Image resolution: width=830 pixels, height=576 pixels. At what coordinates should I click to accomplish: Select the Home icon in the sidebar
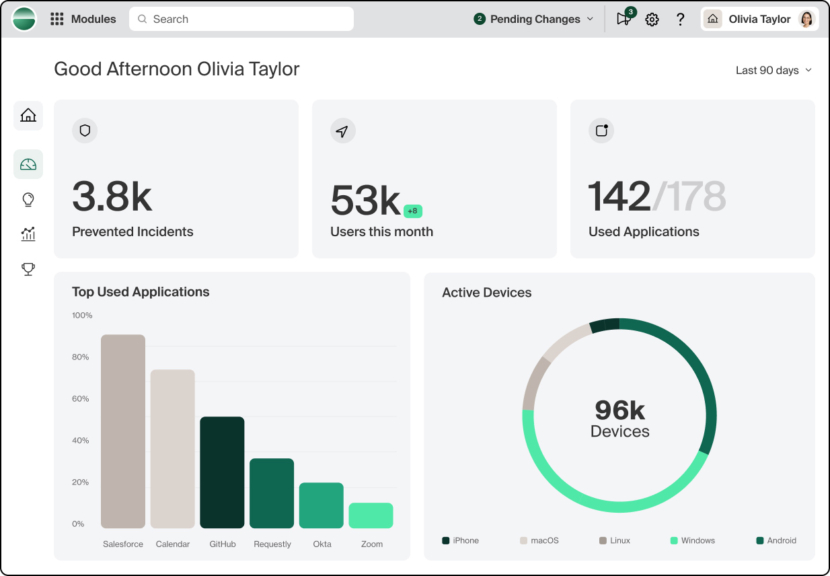coord(28,115)
